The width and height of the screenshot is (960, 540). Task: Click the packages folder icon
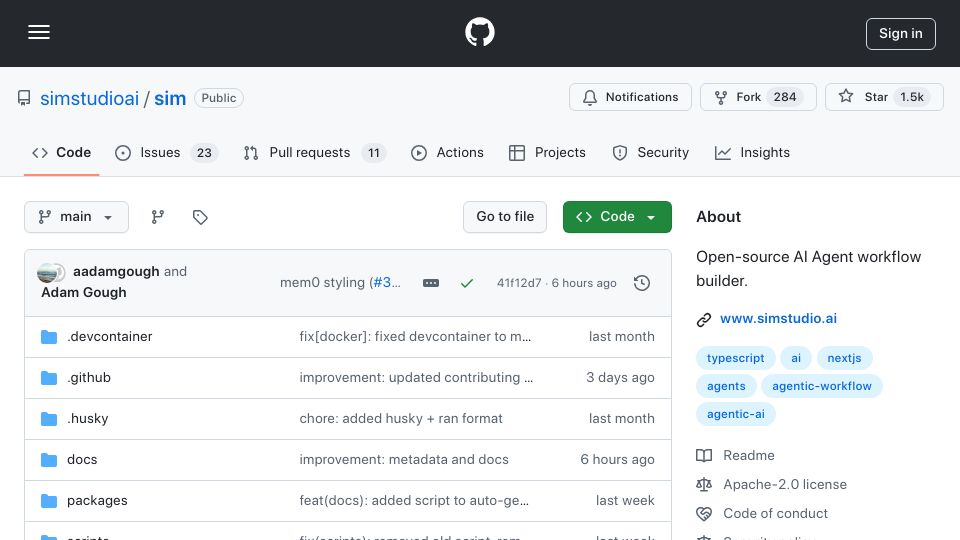49,501
